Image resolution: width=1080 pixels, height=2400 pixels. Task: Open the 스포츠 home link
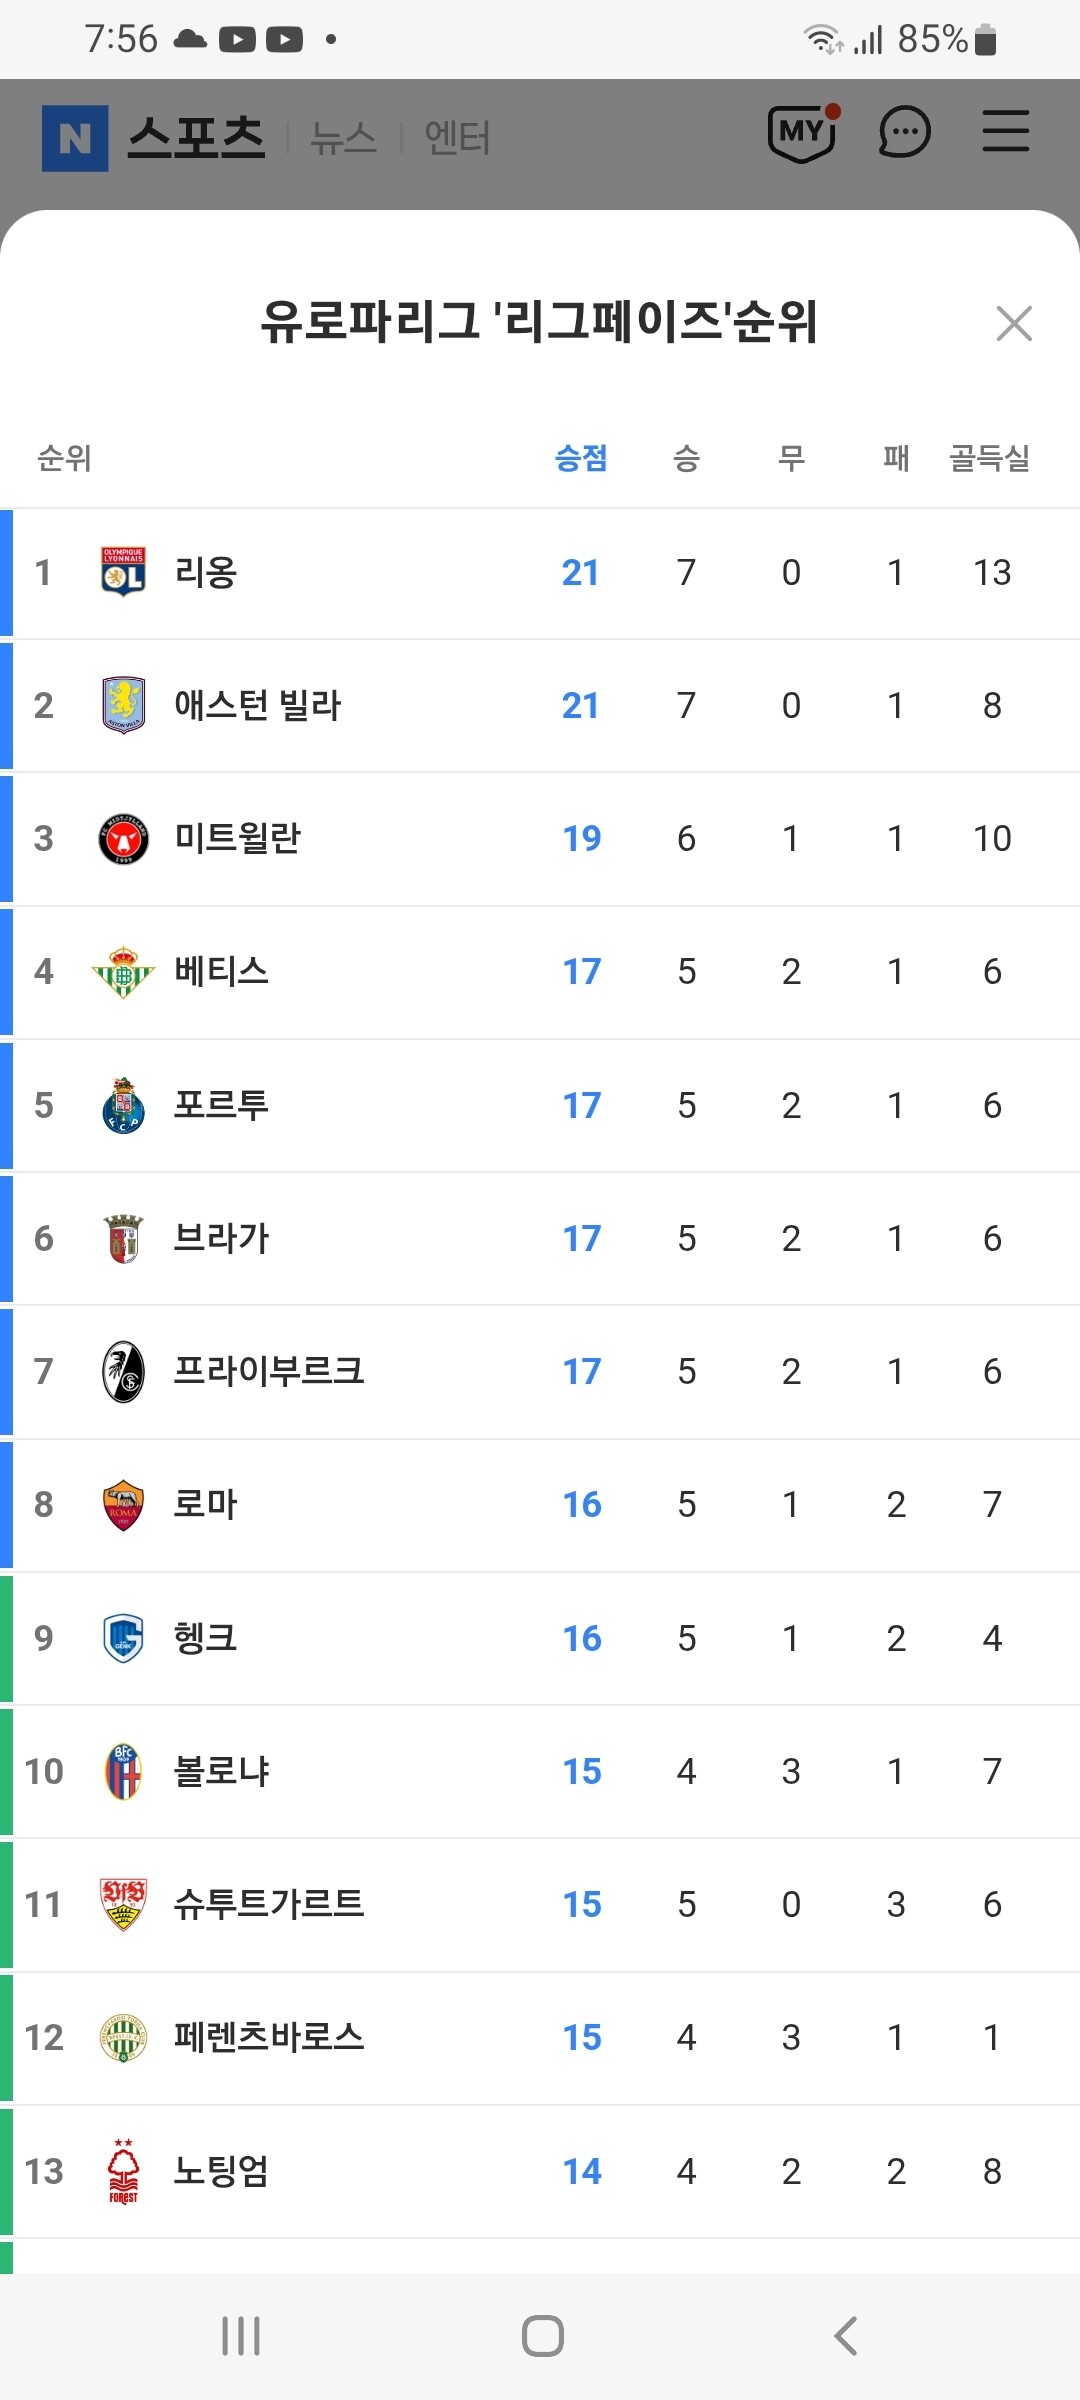tap(196, 138)
